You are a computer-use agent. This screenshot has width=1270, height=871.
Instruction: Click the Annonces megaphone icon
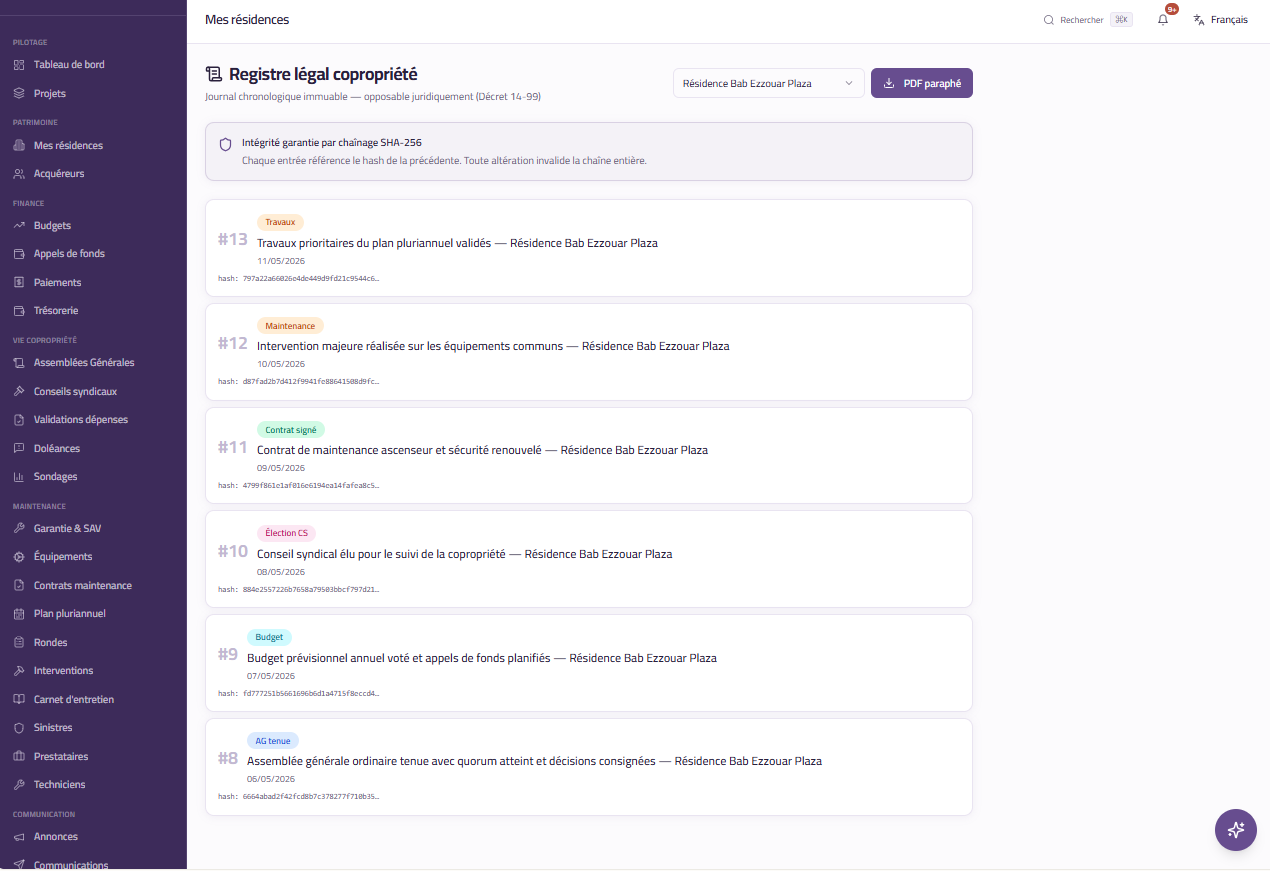point(19,837)
